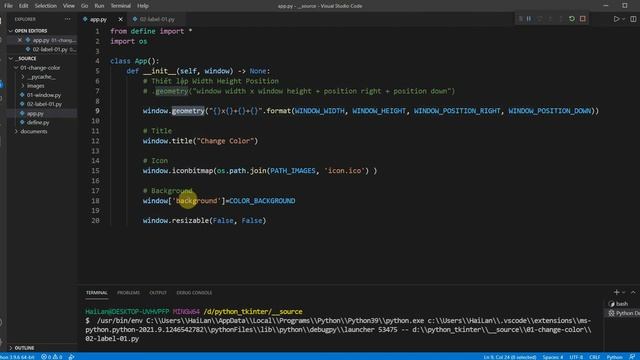
Task: Expand the images folder
Action: tap(36, 86)
